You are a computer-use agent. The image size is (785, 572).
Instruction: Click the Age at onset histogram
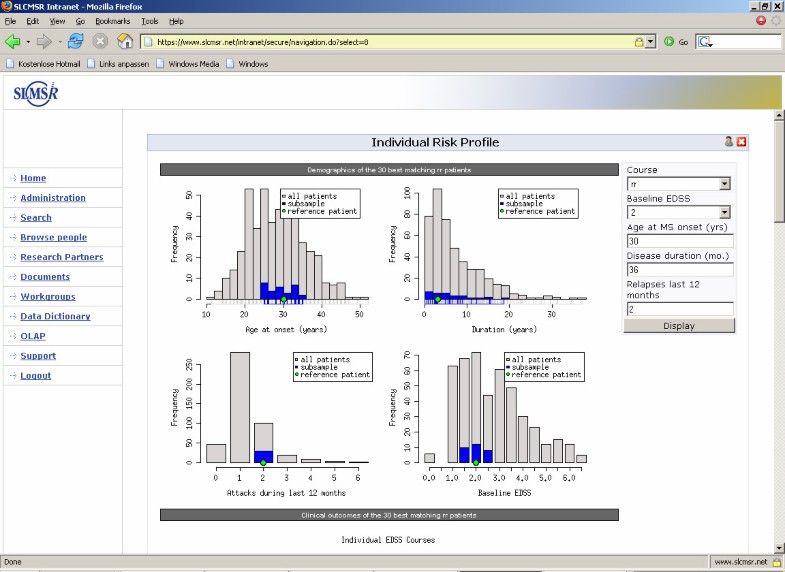270,260
